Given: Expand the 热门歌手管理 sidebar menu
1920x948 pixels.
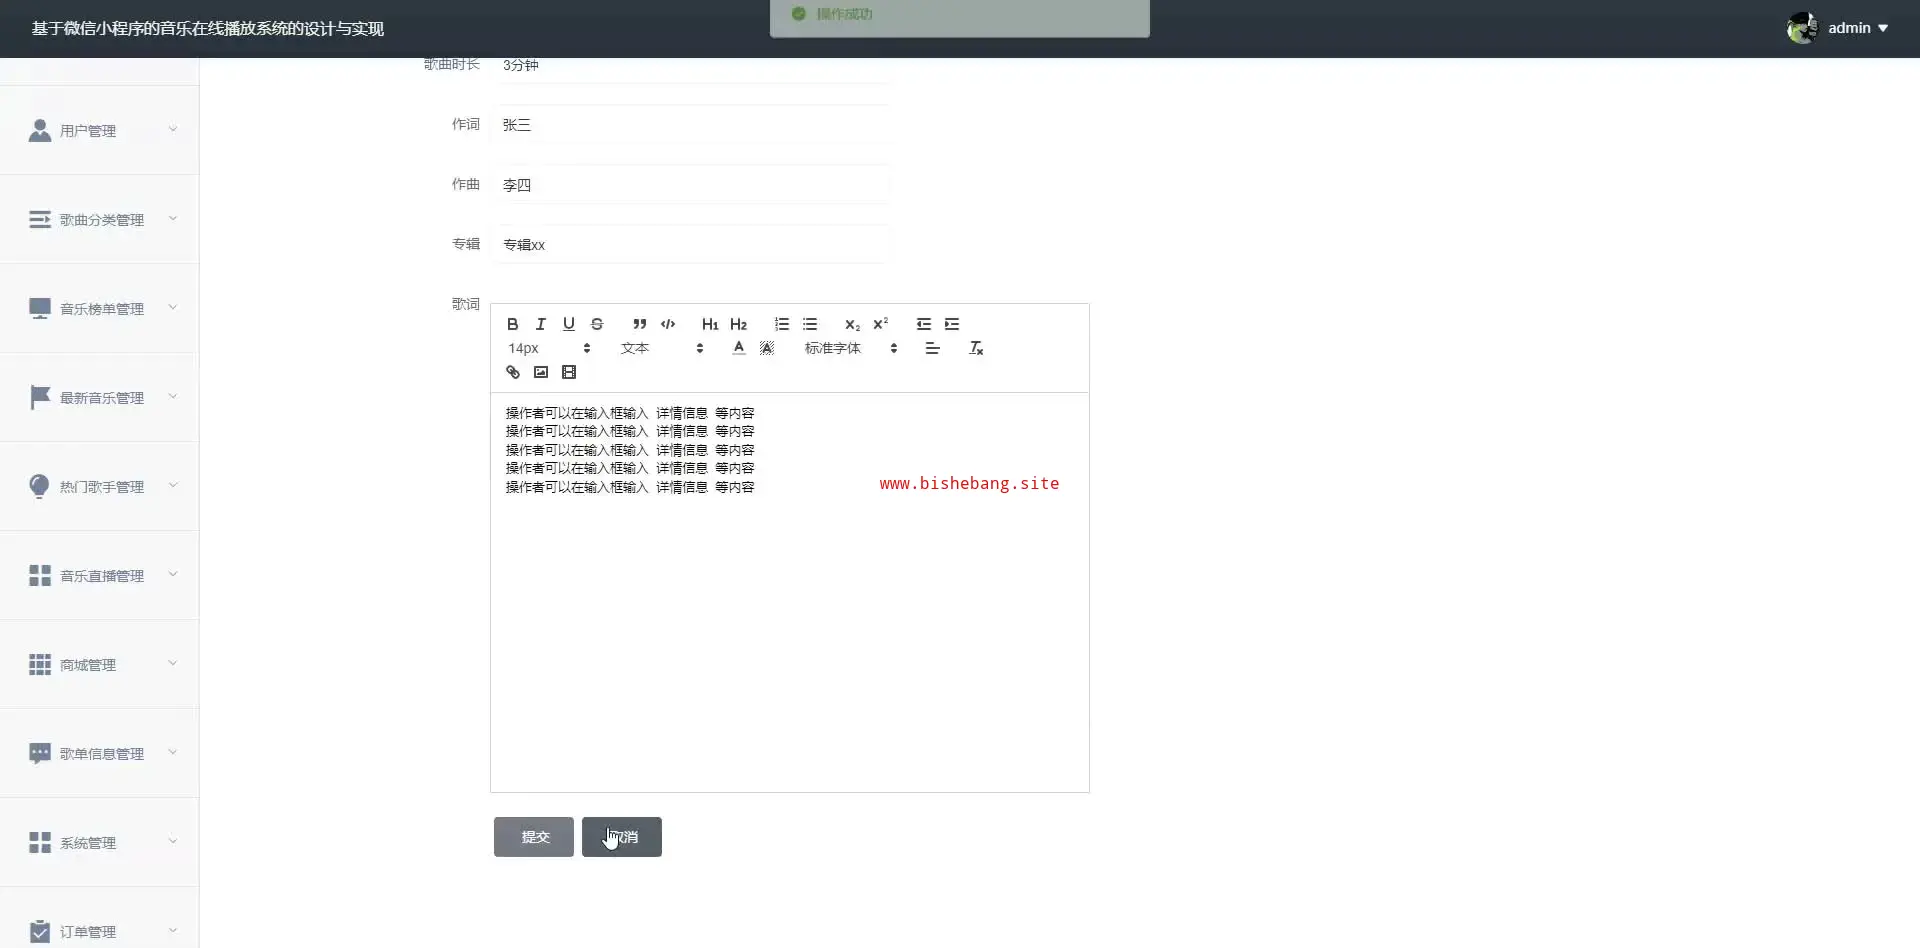Looking at the screenshot, I should point(100,486).
